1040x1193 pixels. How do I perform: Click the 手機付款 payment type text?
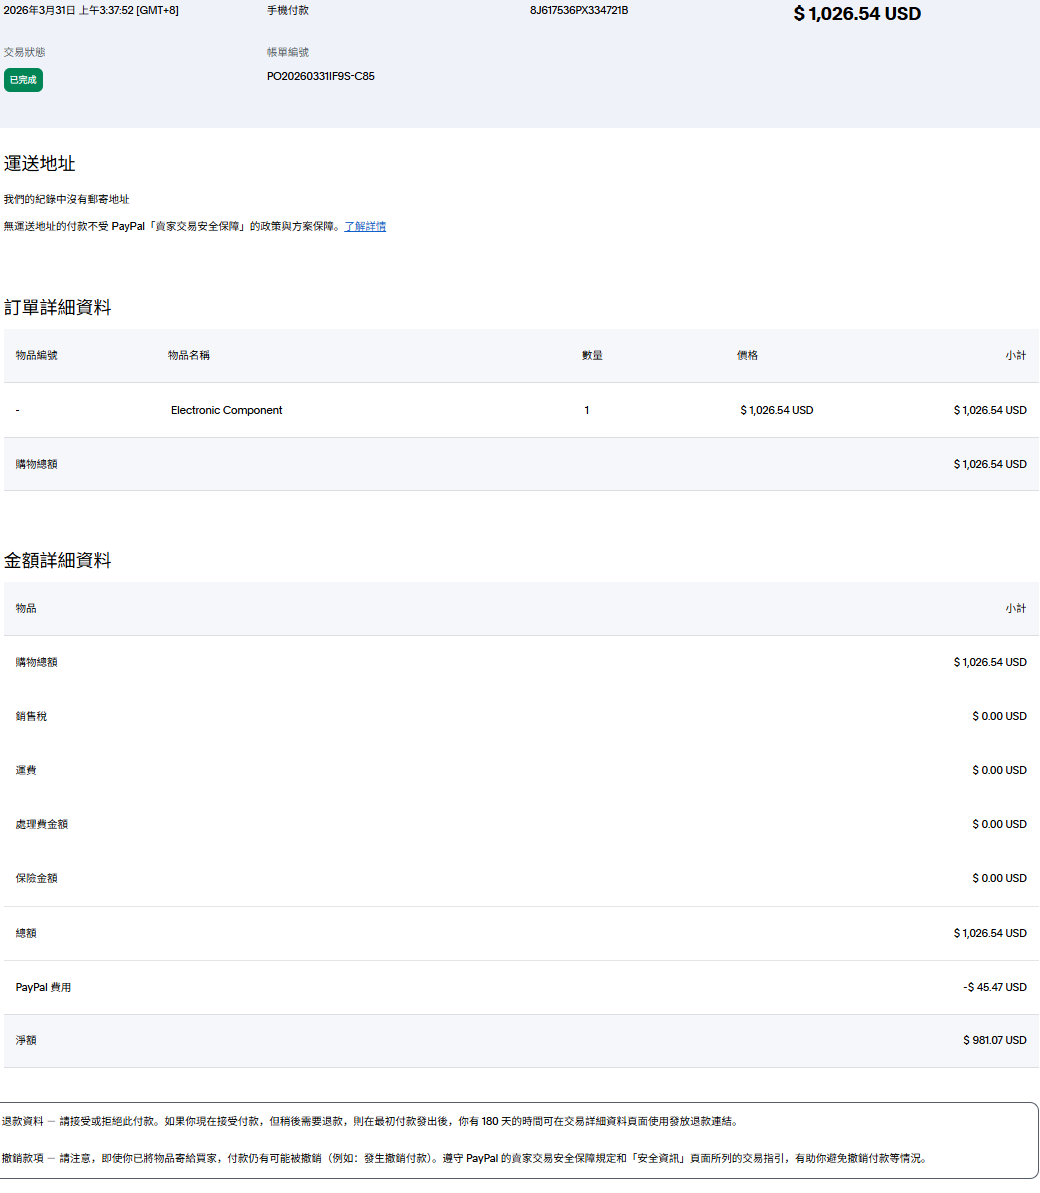coord(288,11)
